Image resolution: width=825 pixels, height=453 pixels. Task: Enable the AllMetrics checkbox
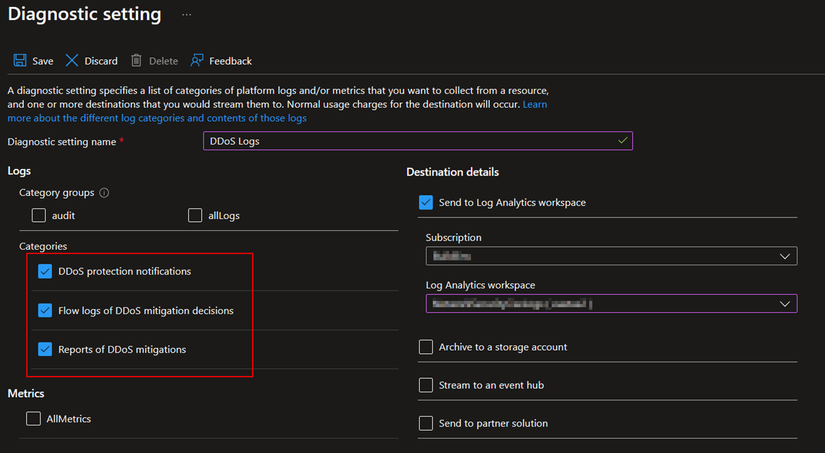pyautogui.click(x=33, y=419)
